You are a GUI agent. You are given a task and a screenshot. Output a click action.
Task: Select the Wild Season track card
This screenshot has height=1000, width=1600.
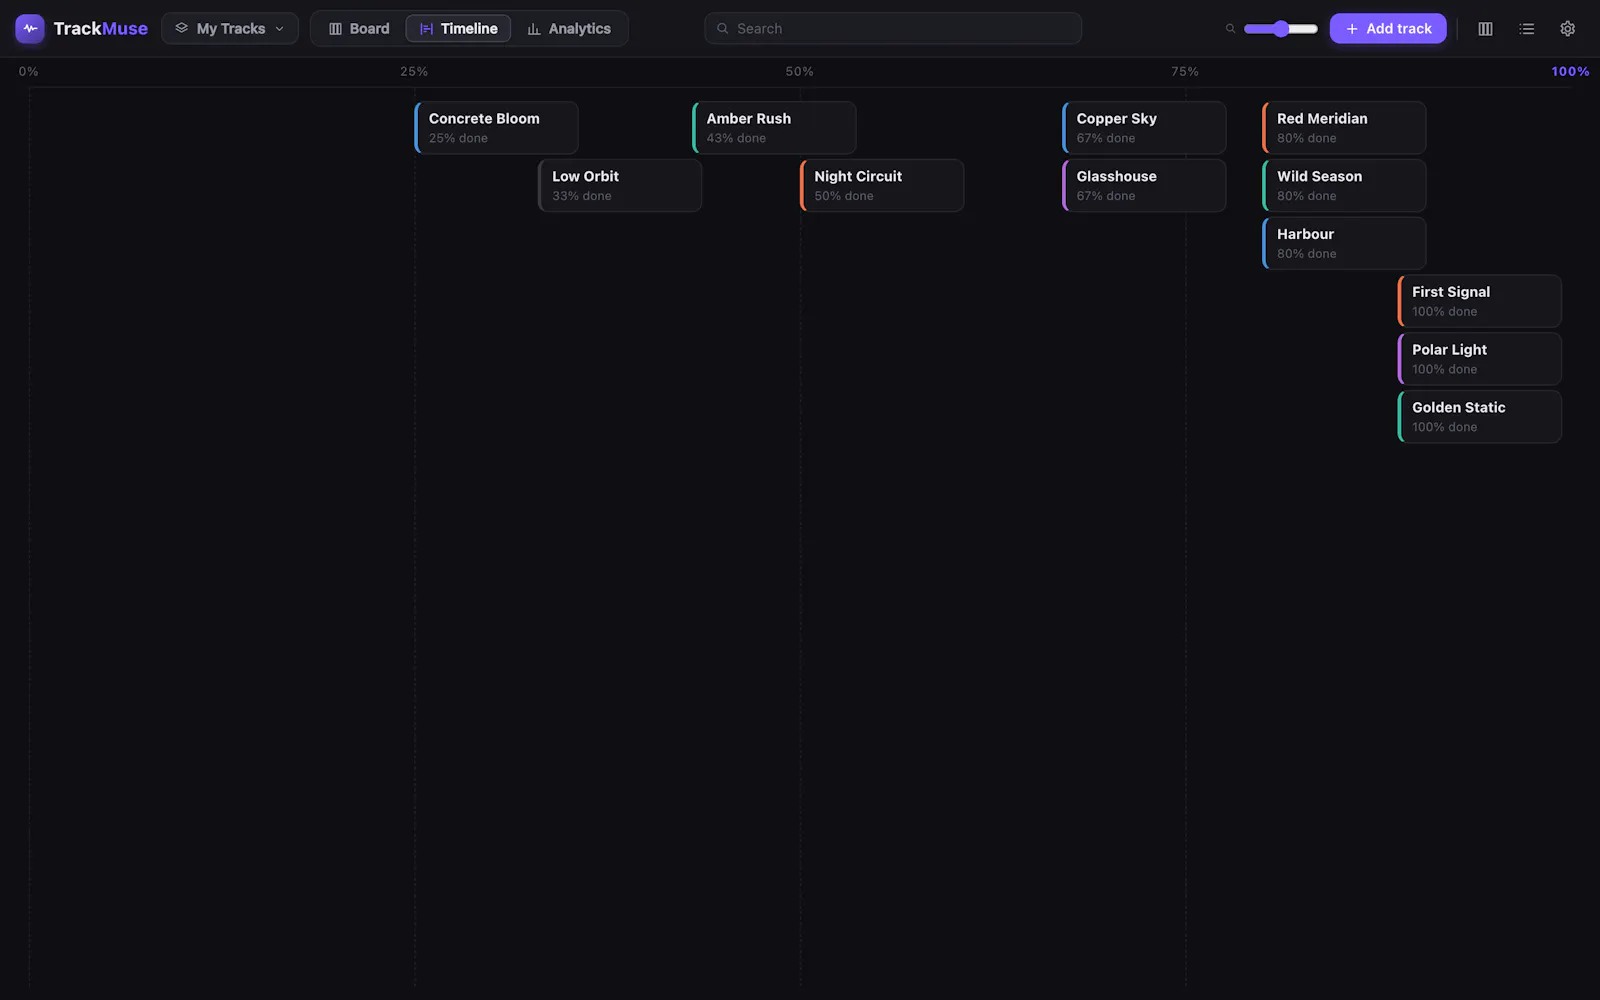coord(1344,185)
